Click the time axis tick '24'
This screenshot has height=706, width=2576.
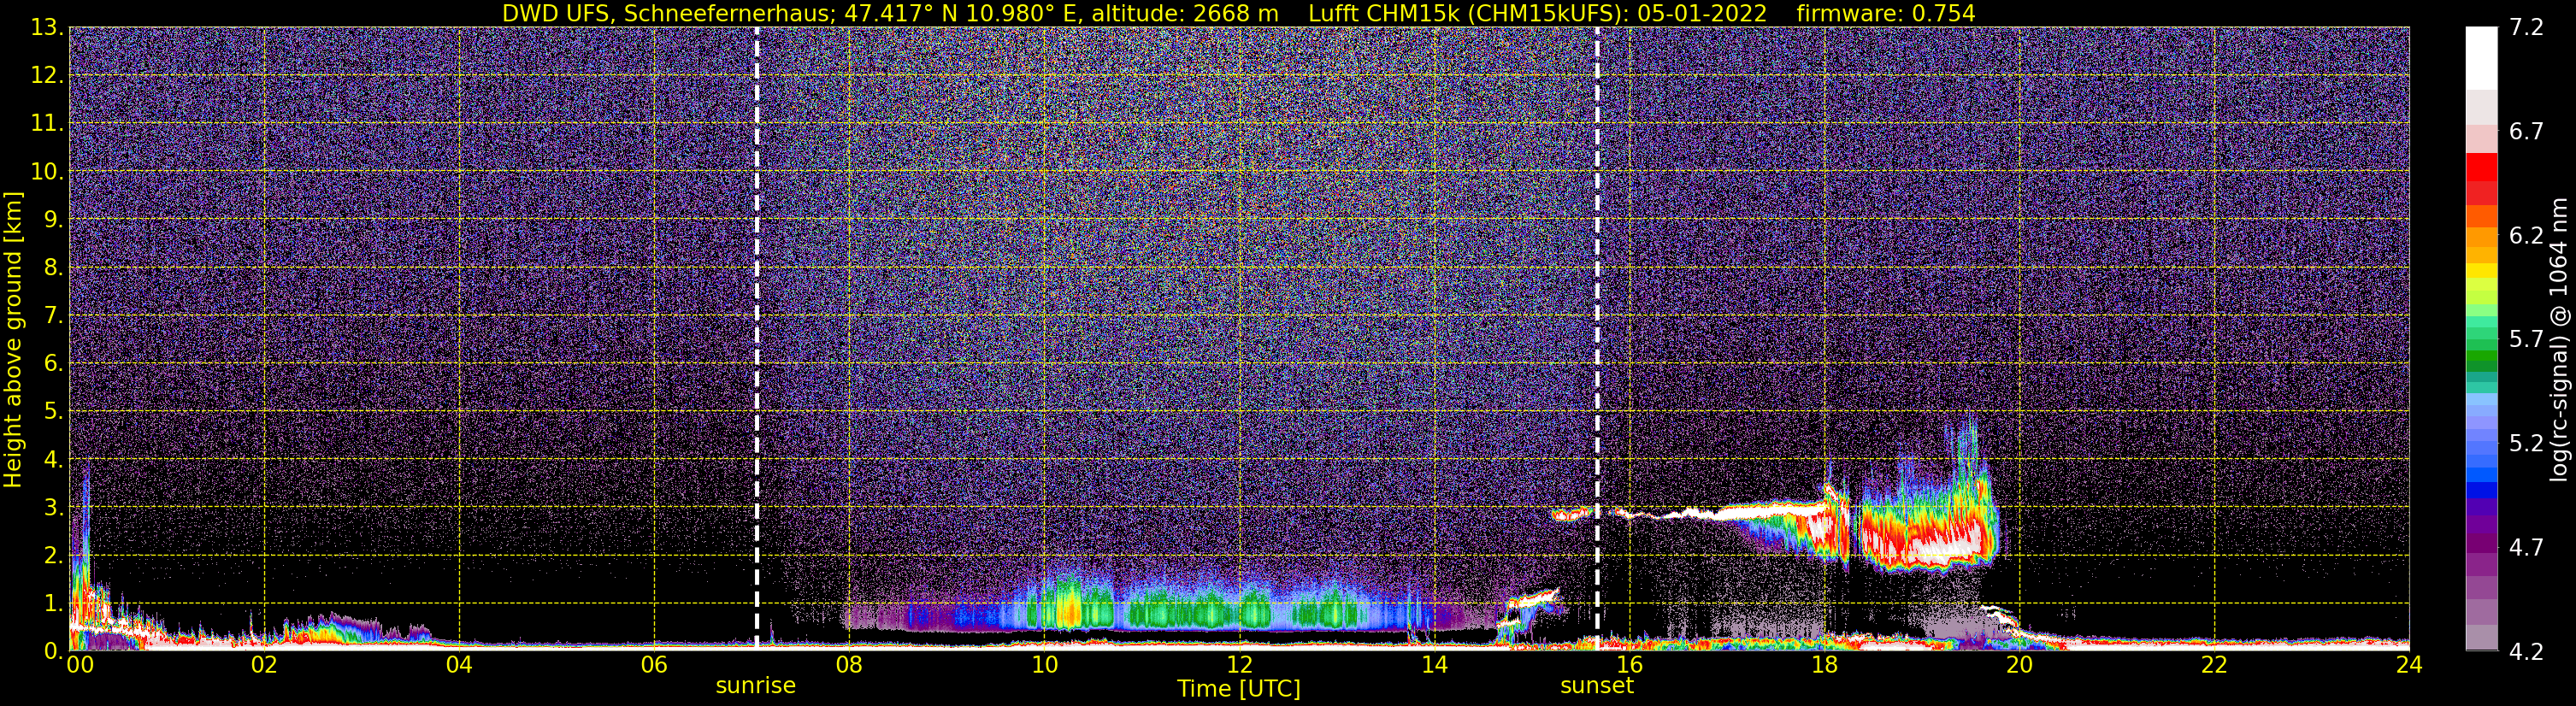[x=2409, y=666]
